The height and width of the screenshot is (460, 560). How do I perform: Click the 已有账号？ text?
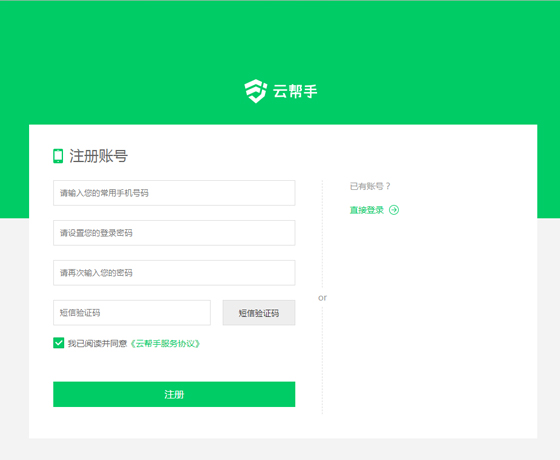tap(370, 186)
